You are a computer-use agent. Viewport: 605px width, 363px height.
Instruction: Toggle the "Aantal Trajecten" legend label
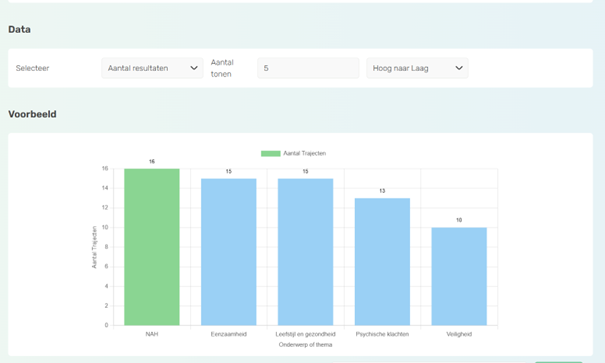click(304, 154)
